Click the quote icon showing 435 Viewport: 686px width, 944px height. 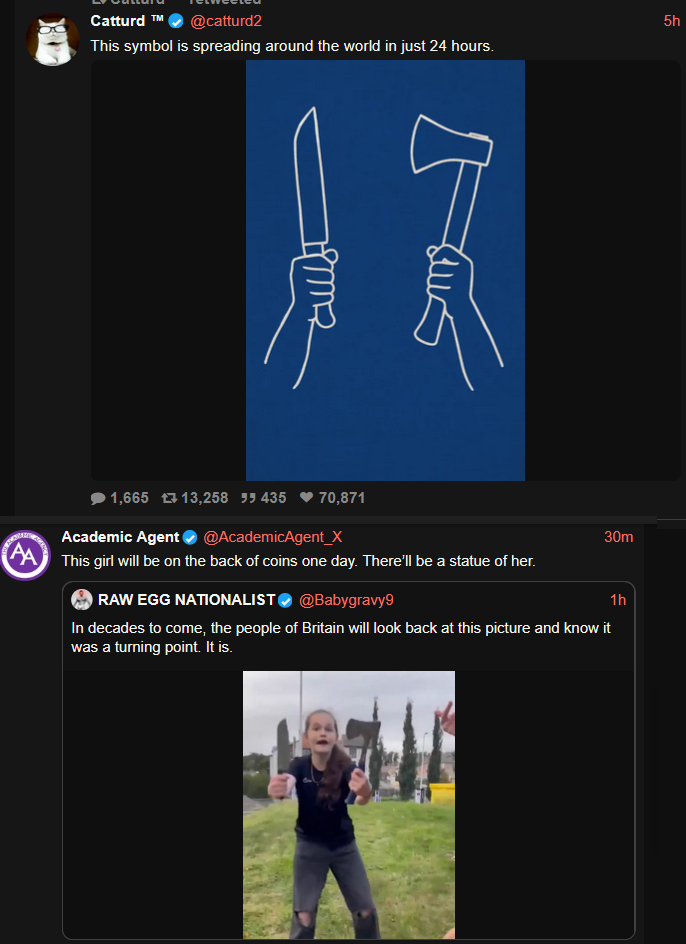(x=248, y=498)
